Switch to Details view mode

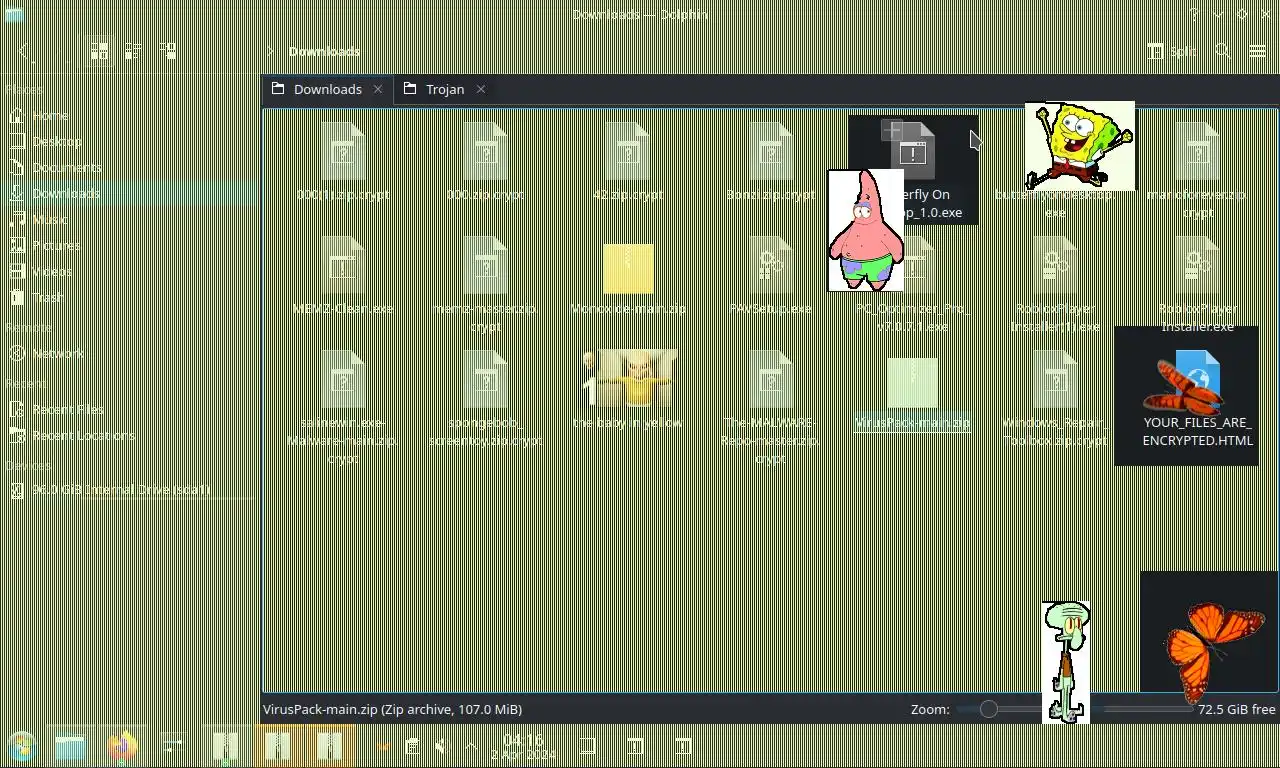pos(167,51)
